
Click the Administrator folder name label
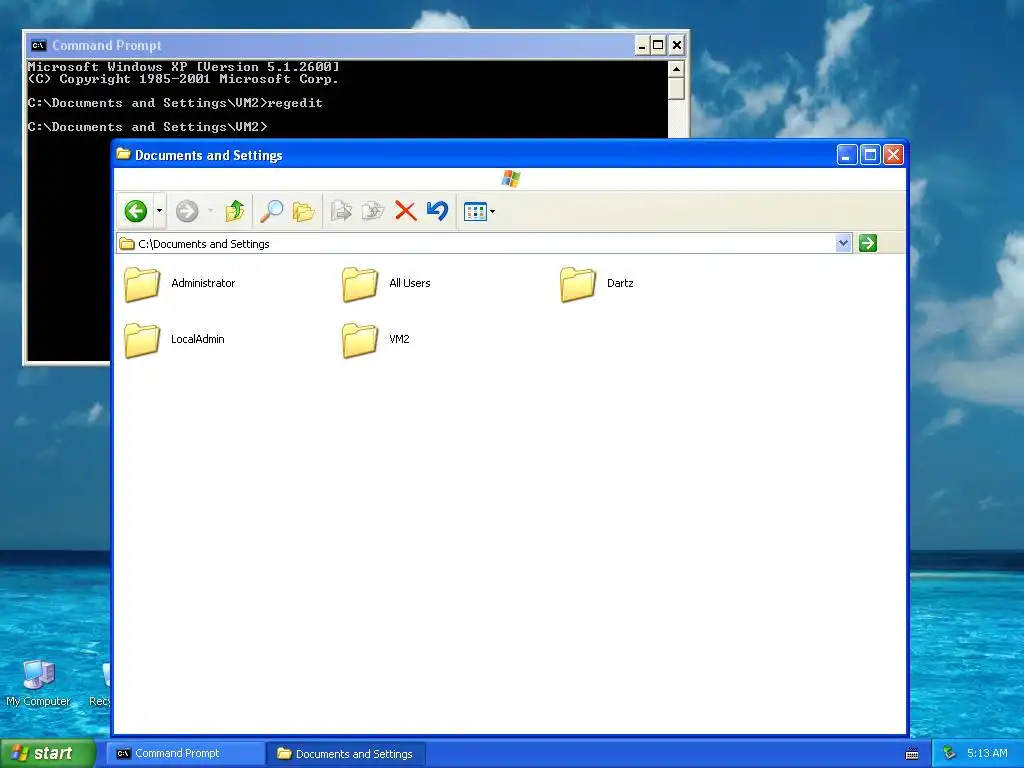(x=203, y=283)
